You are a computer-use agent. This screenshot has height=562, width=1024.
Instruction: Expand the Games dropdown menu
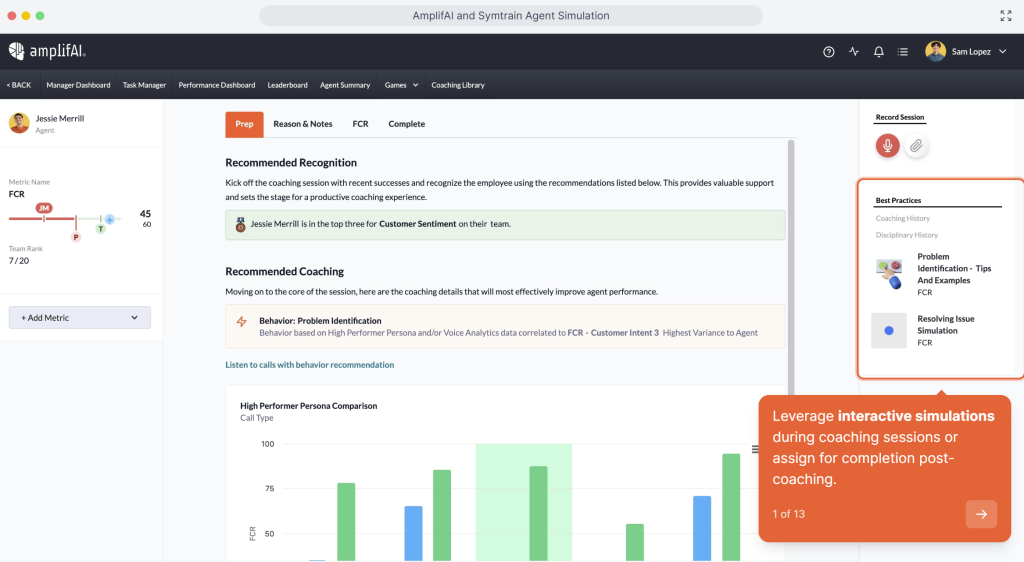point(401,85)
